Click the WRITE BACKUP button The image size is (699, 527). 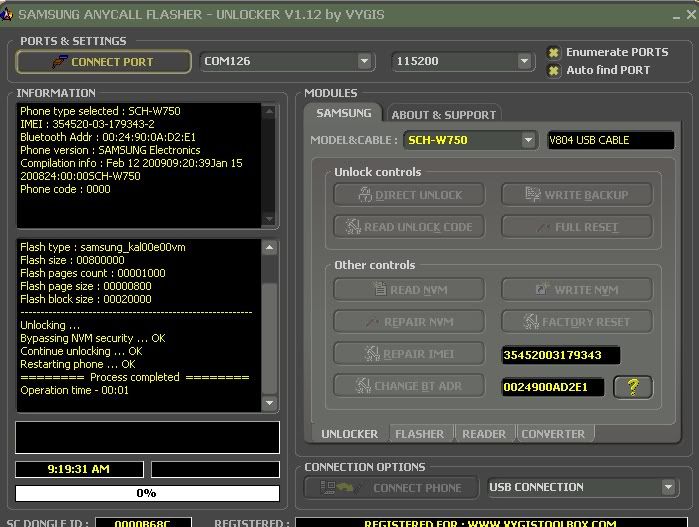point(577,195)
